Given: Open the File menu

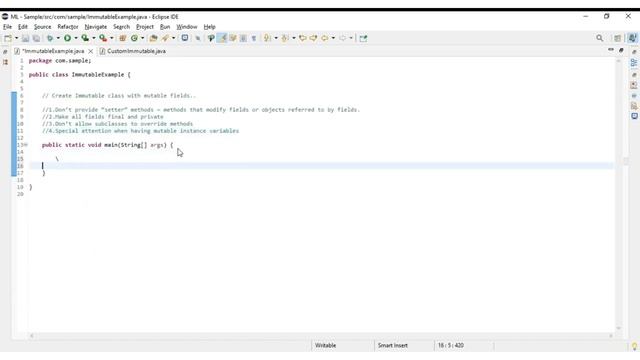Looking at the screenshot, I should pos(7,27).
